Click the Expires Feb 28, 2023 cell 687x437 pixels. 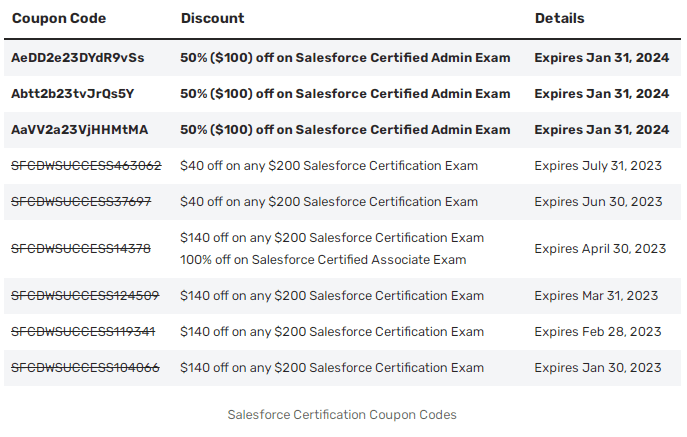pyautogui.click(x=598, y=332)
